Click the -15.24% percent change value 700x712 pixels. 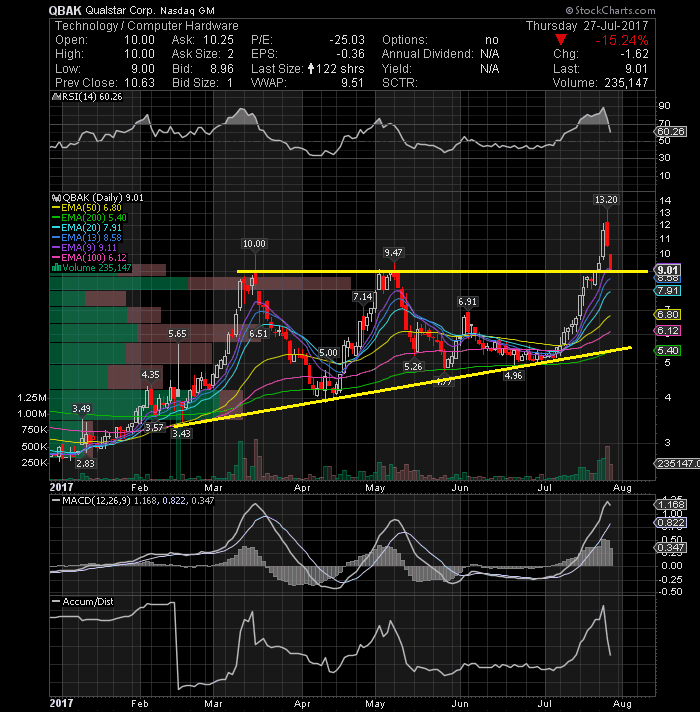[621, 40]
